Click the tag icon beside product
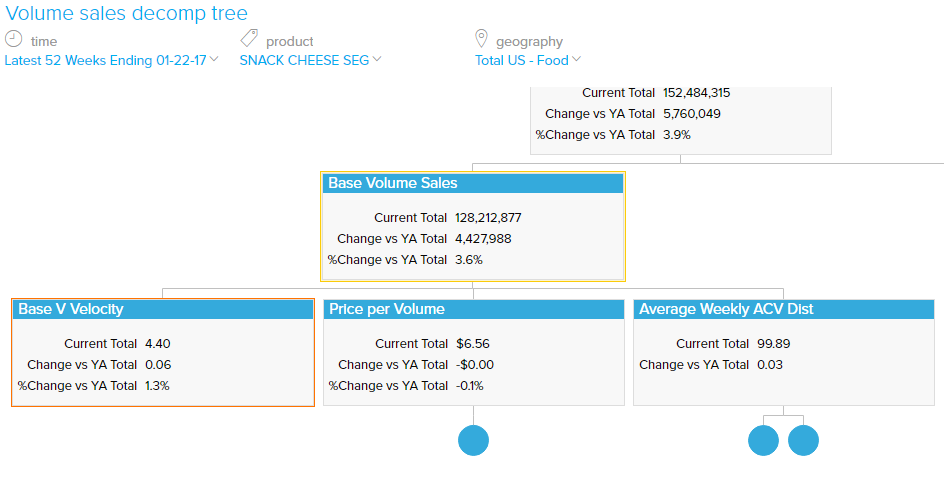The image size is (944, 497). click(x=249, y=39)
